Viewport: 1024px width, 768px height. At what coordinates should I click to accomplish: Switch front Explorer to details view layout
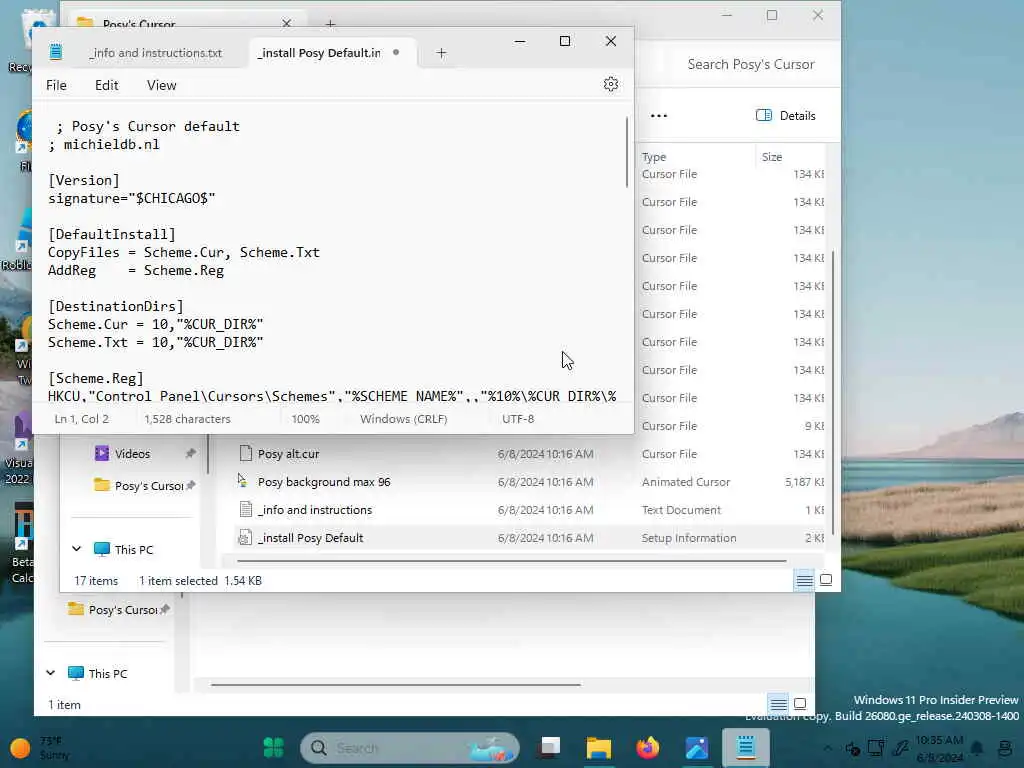805,580
